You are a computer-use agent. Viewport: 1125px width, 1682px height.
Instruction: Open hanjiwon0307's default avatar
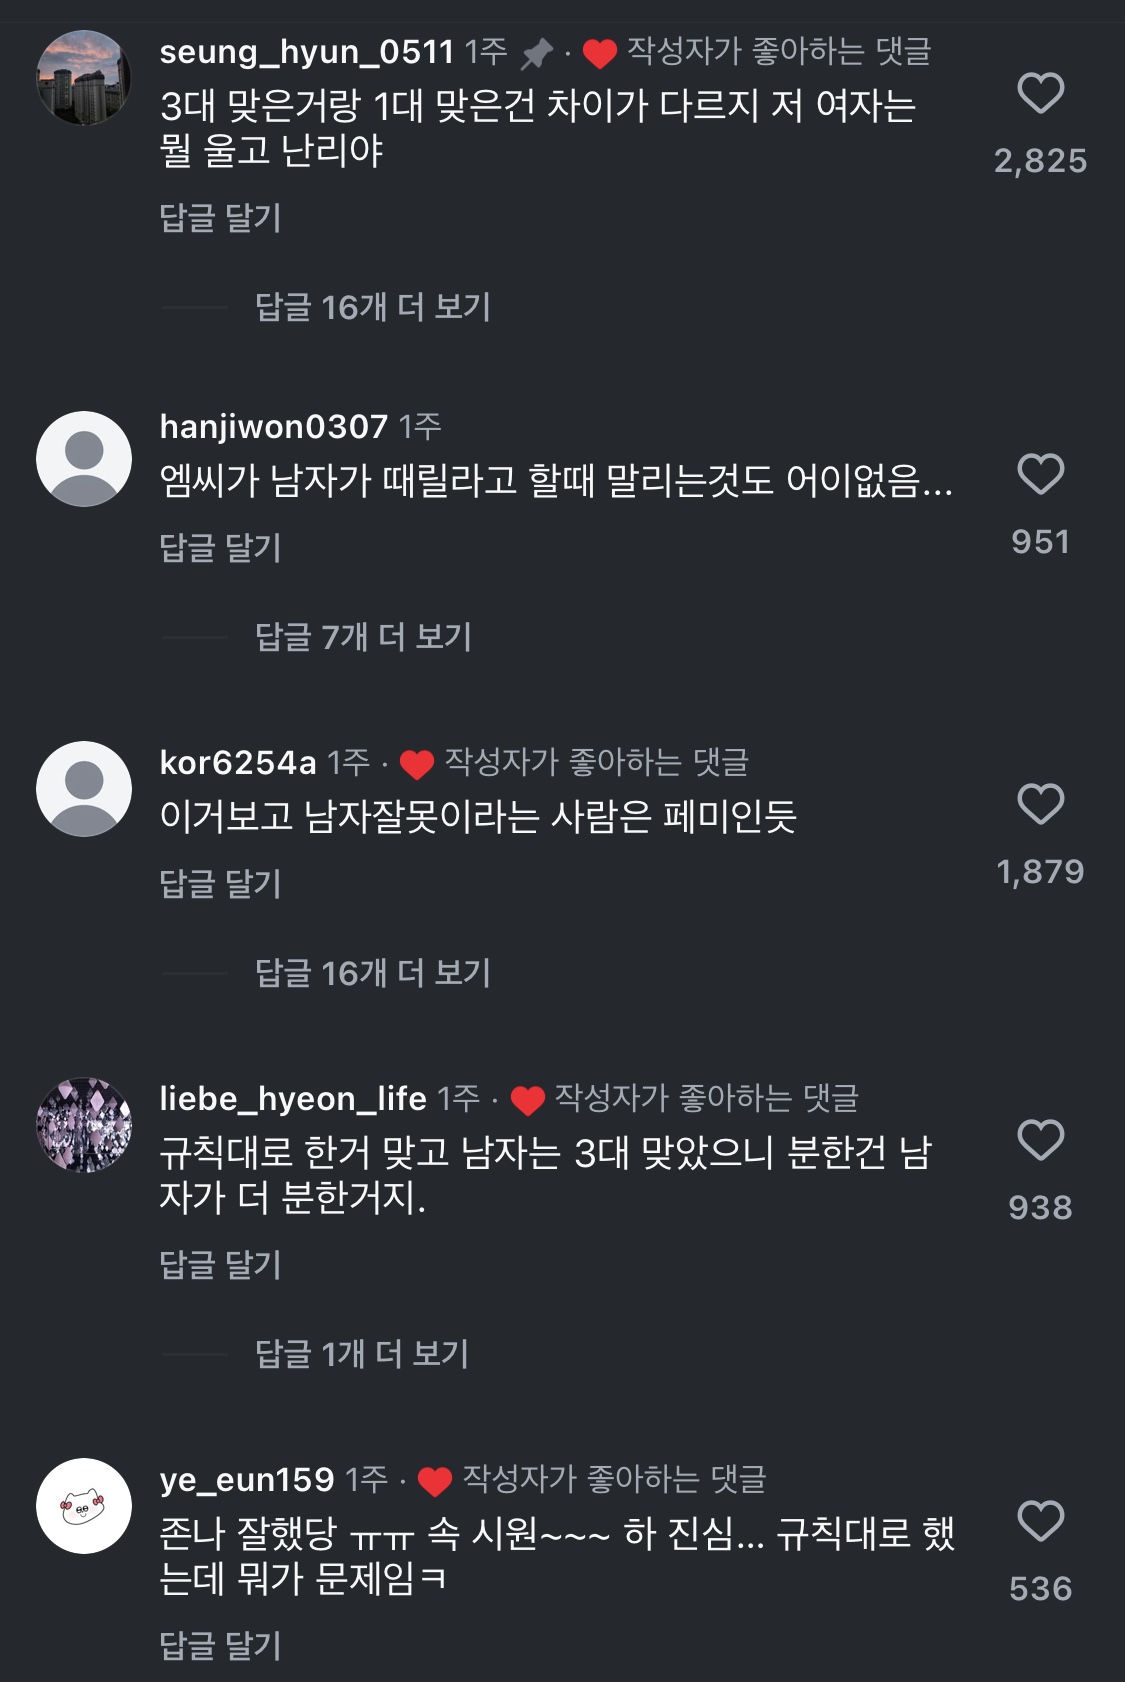(84, 459)
